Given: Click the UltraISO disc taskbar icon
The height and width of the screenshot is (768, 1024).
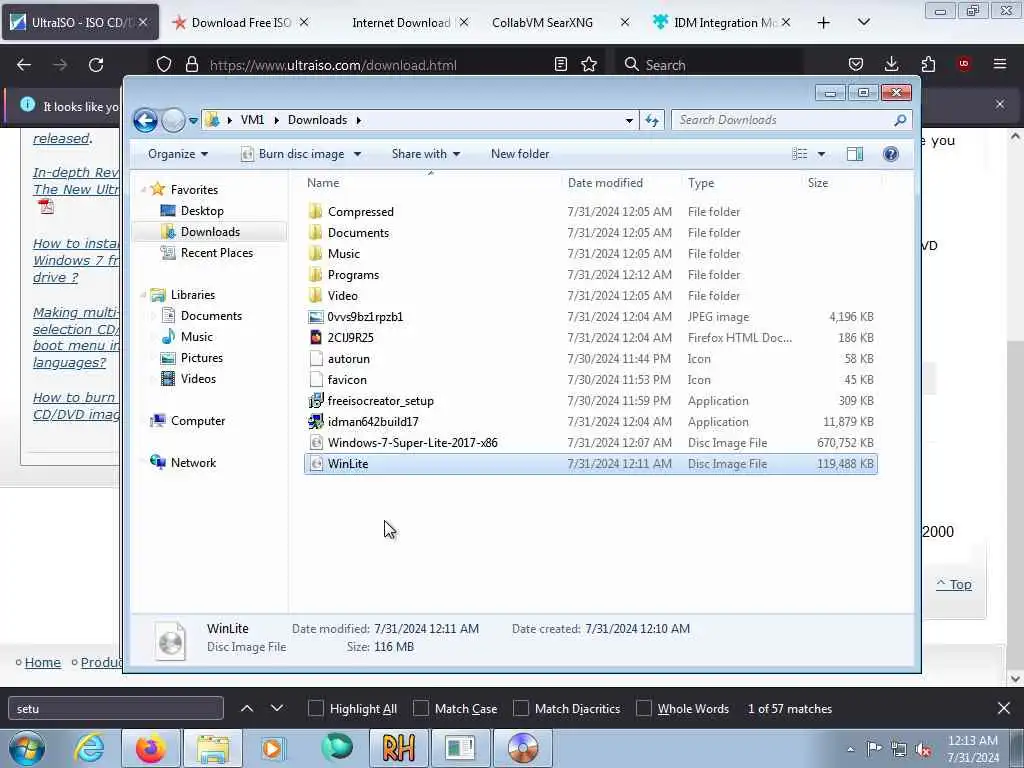Looking at the screenshot, I should pyautogui.click(x=522, y=748).
